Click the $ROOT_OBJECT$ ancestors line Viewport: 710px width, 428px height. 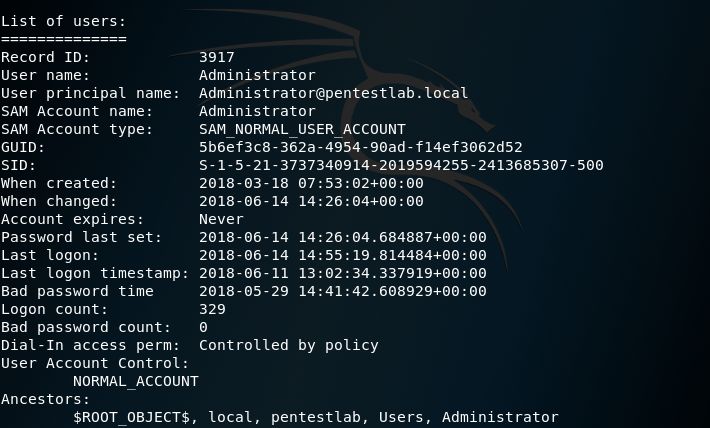tap(316, 418)
